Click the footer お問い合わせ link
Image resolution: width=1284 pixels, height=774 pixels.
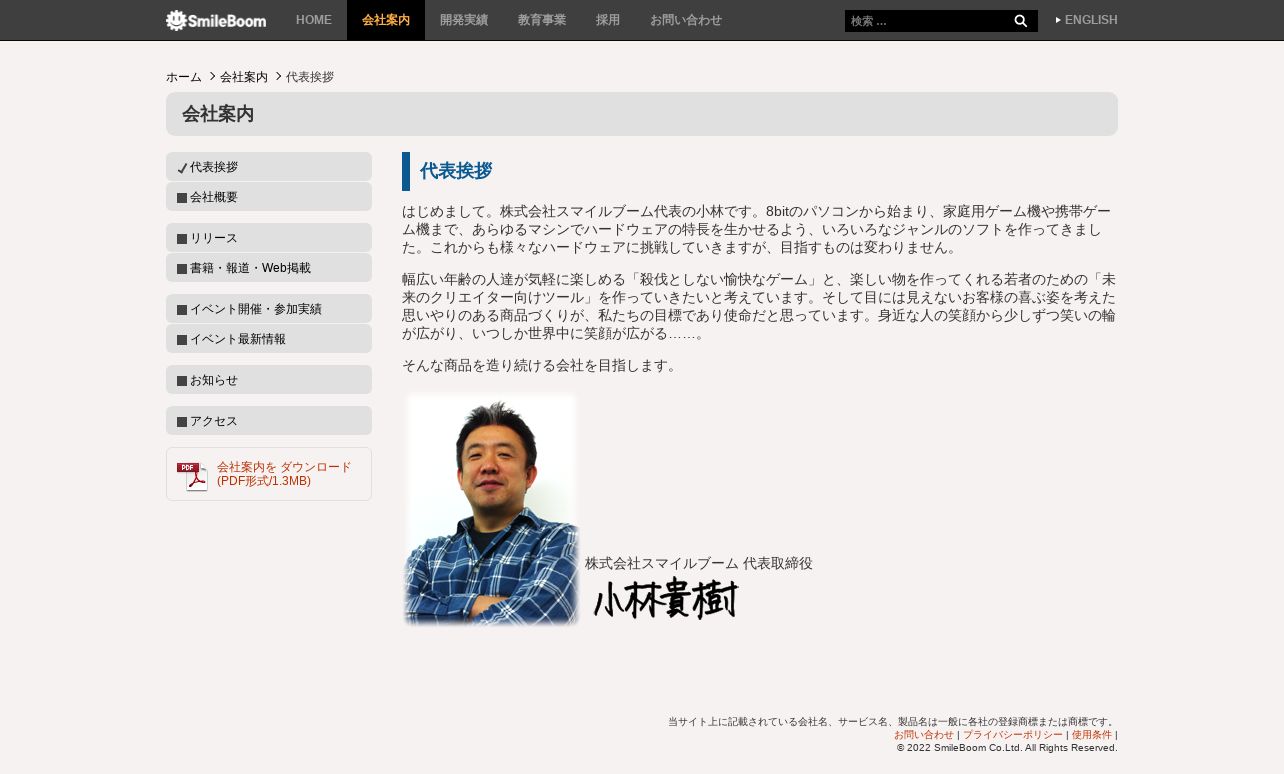click(x=924, y=735)
